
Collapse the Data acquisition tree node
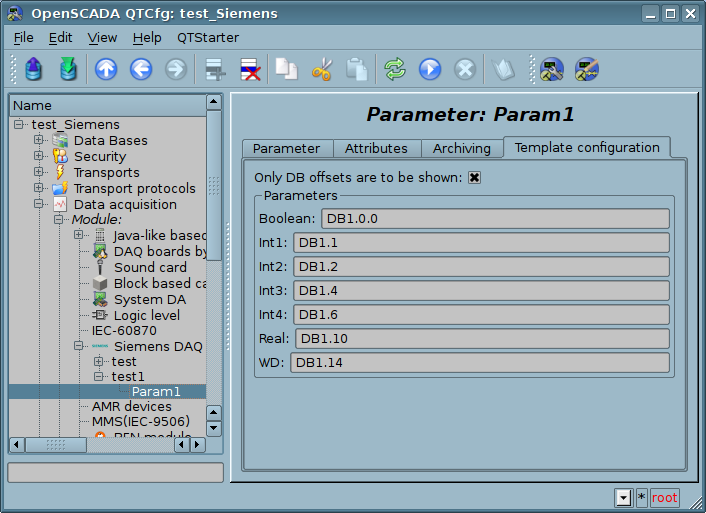pos(39,204)
